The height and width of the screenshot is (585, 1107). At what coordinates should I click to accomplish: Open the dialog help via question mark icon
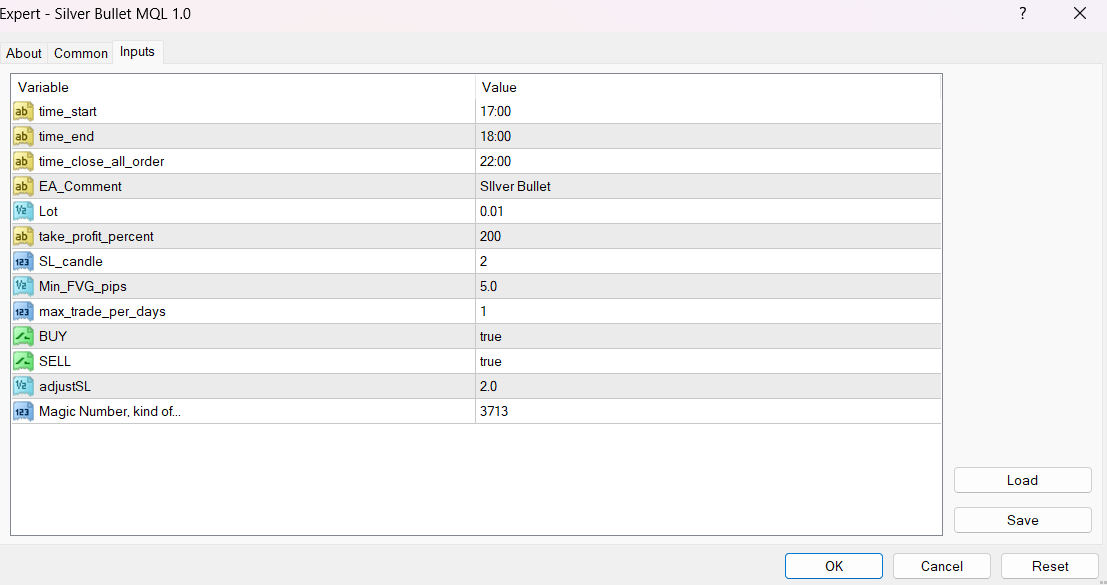click(1022, 13)
